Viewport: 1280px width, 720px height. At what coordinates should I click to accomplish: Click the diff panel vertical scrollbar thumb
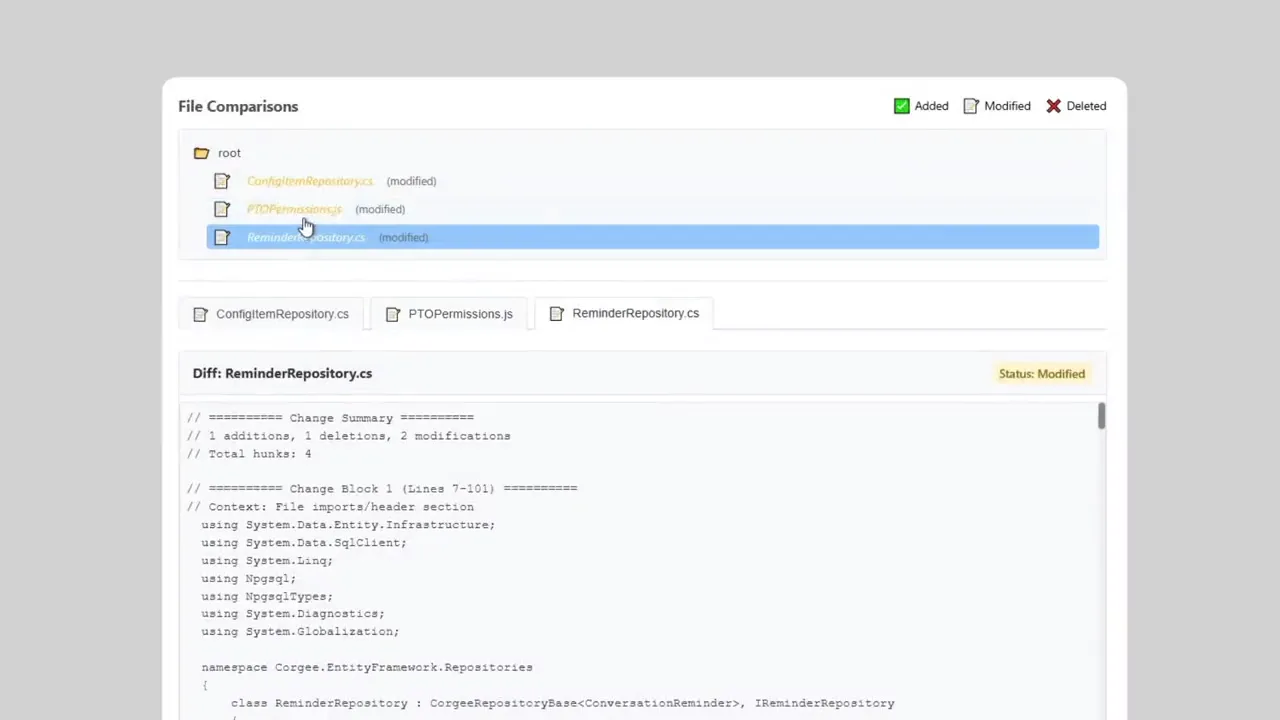(1101, 417)
